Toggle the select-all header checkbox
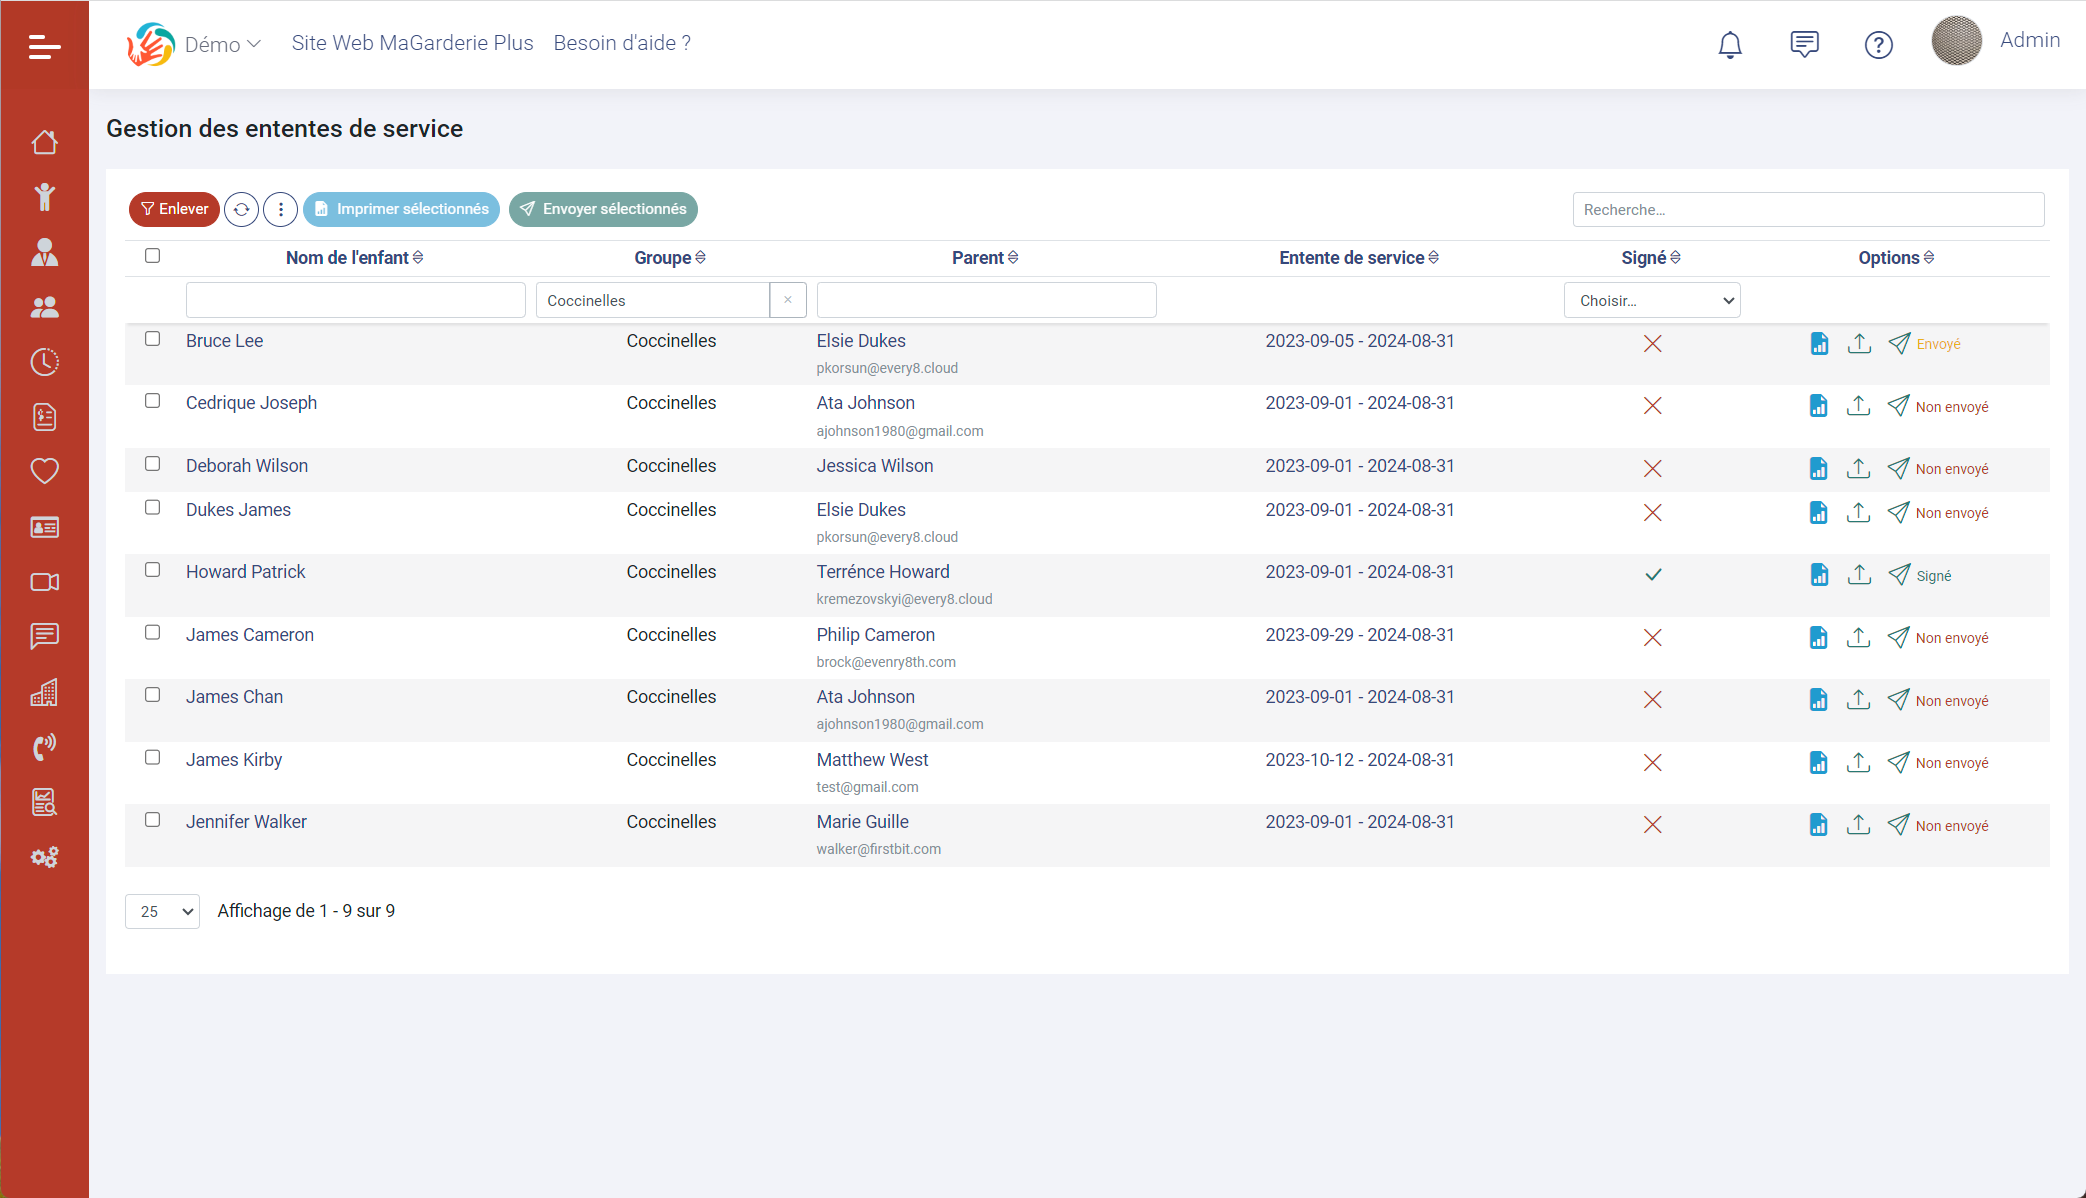The height and width of the screenshot is (1198, 2086). tap(152, 256)
